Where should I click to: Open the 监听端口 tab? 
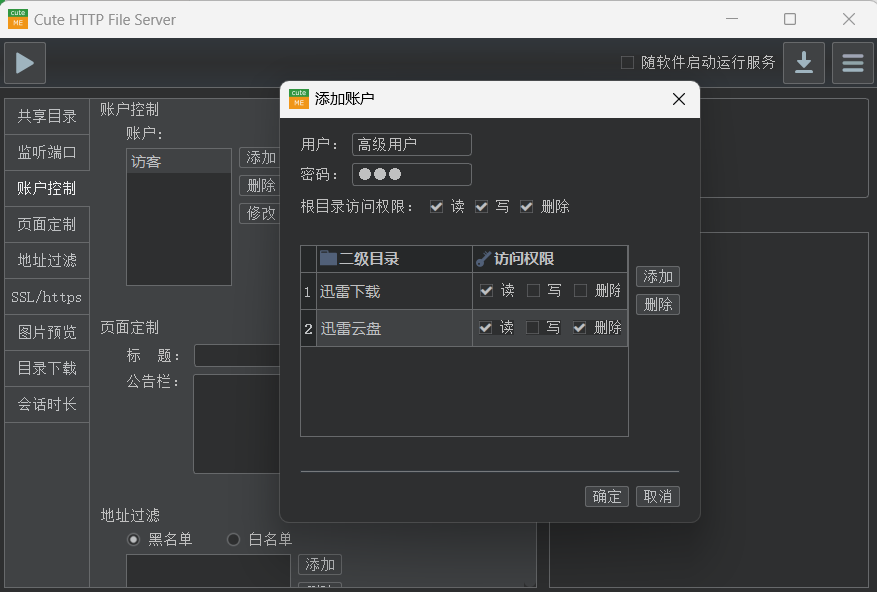pos(47,152)
